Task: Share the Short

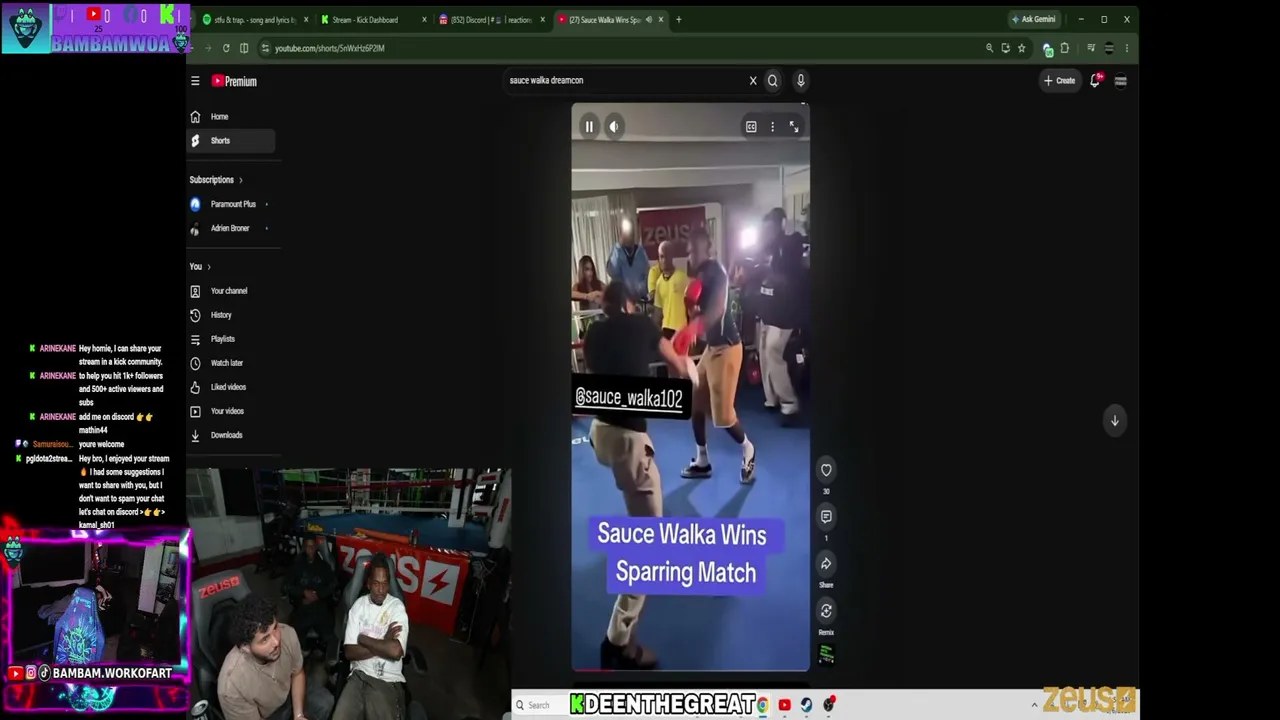Action: click(x=826, y=564)
